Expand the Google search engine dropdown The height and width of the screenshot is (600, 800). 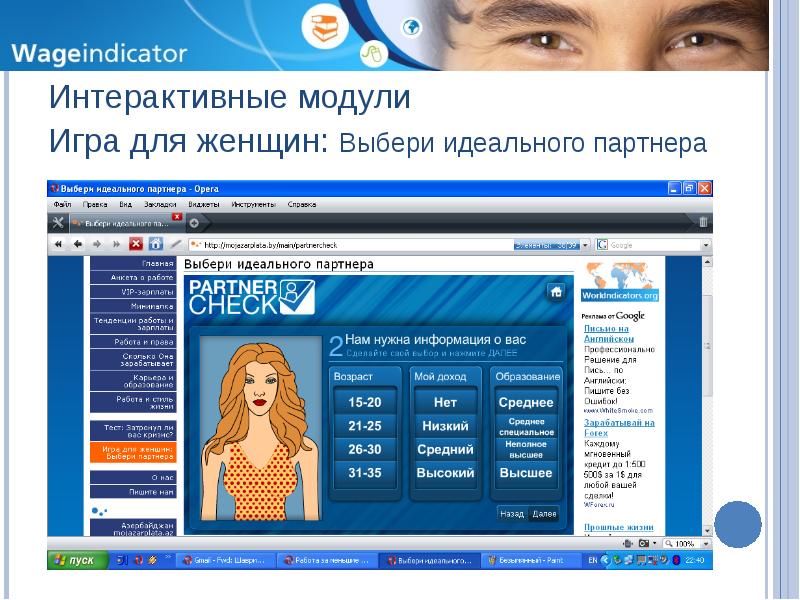click(x=705, y=244)
